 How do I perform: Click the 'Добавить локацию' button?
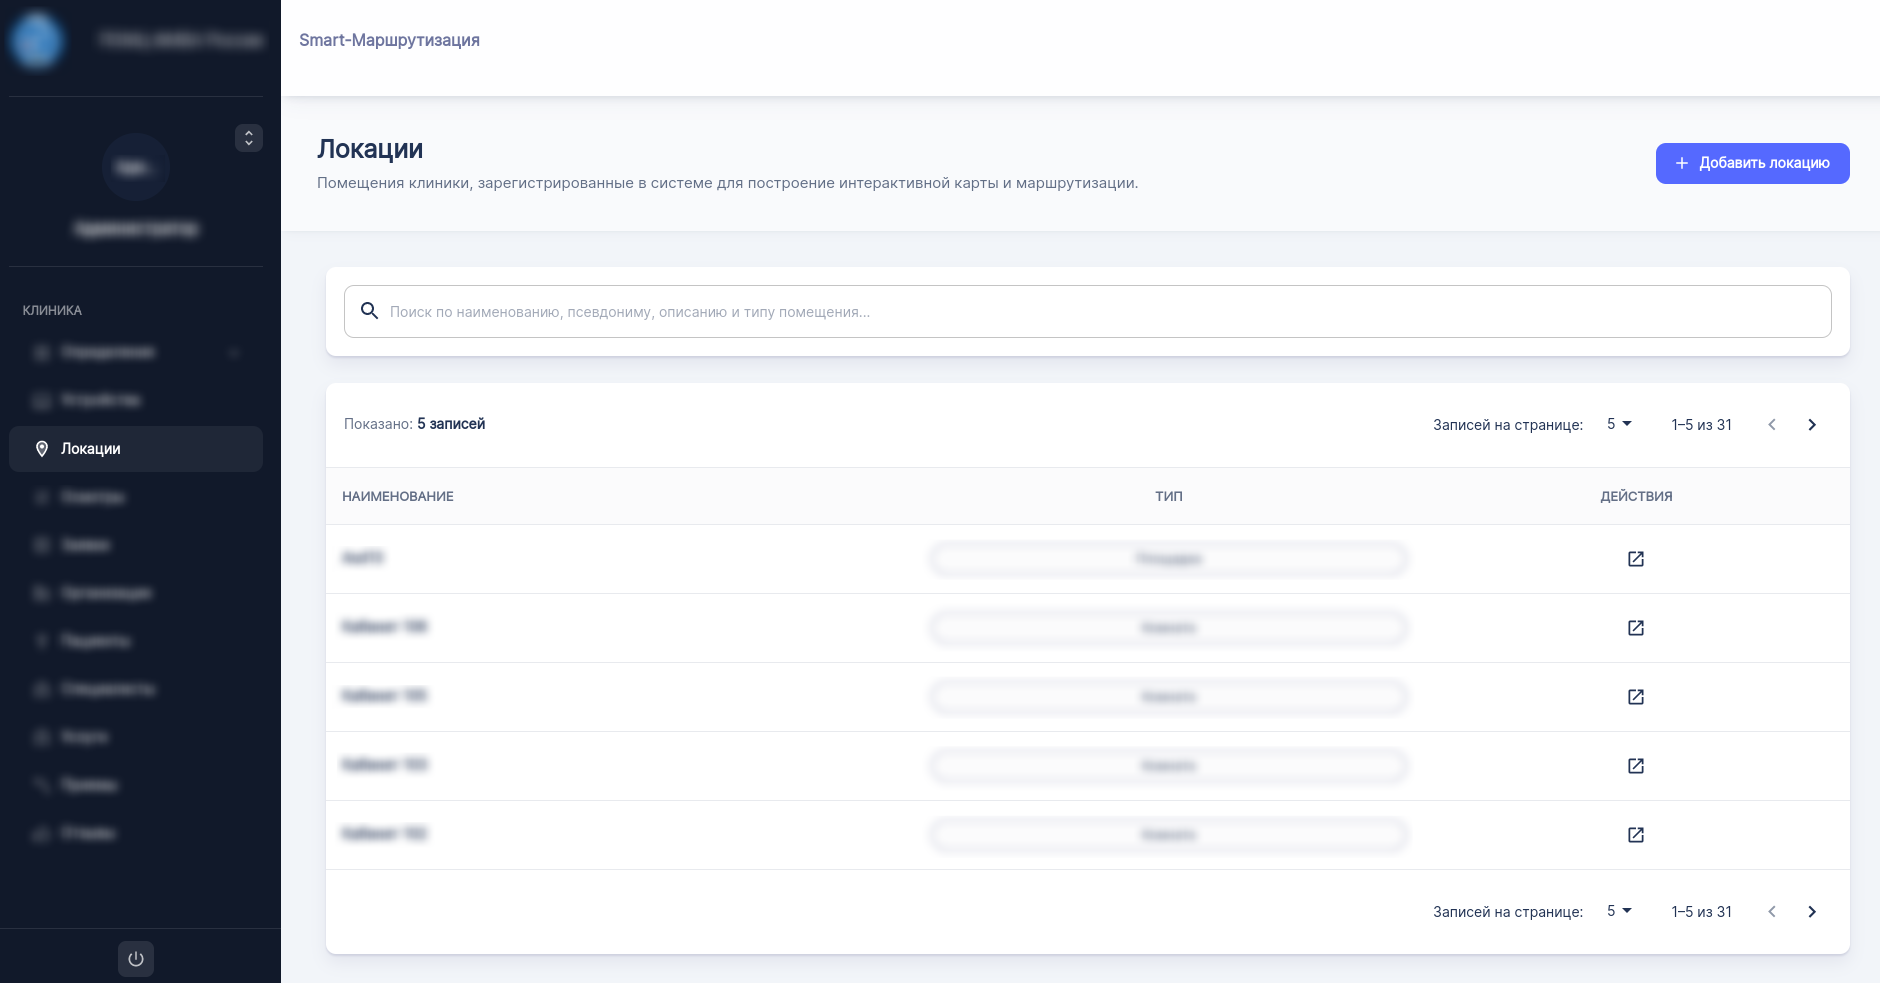pos(1752,163)
